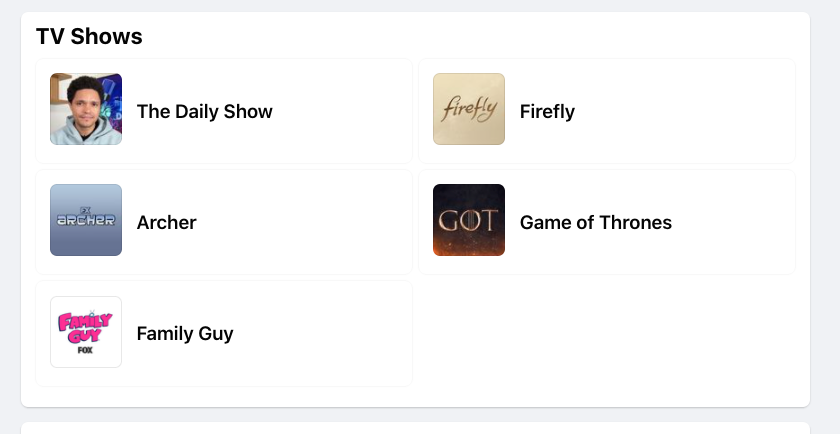Click the Archer FX logo icon

[x=86, y=220]
